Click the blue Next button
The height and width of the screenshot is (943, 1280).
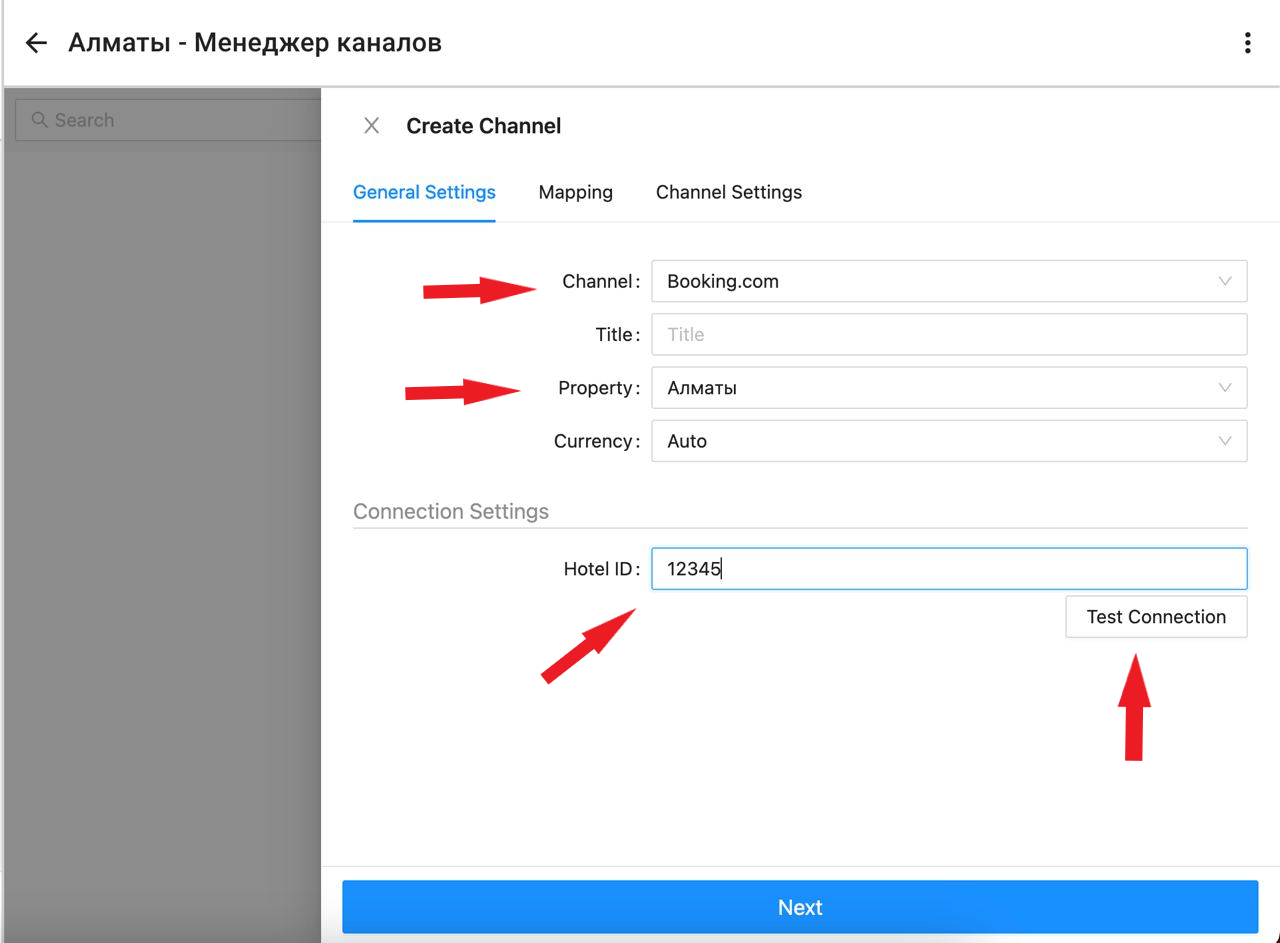pos(800,907)
